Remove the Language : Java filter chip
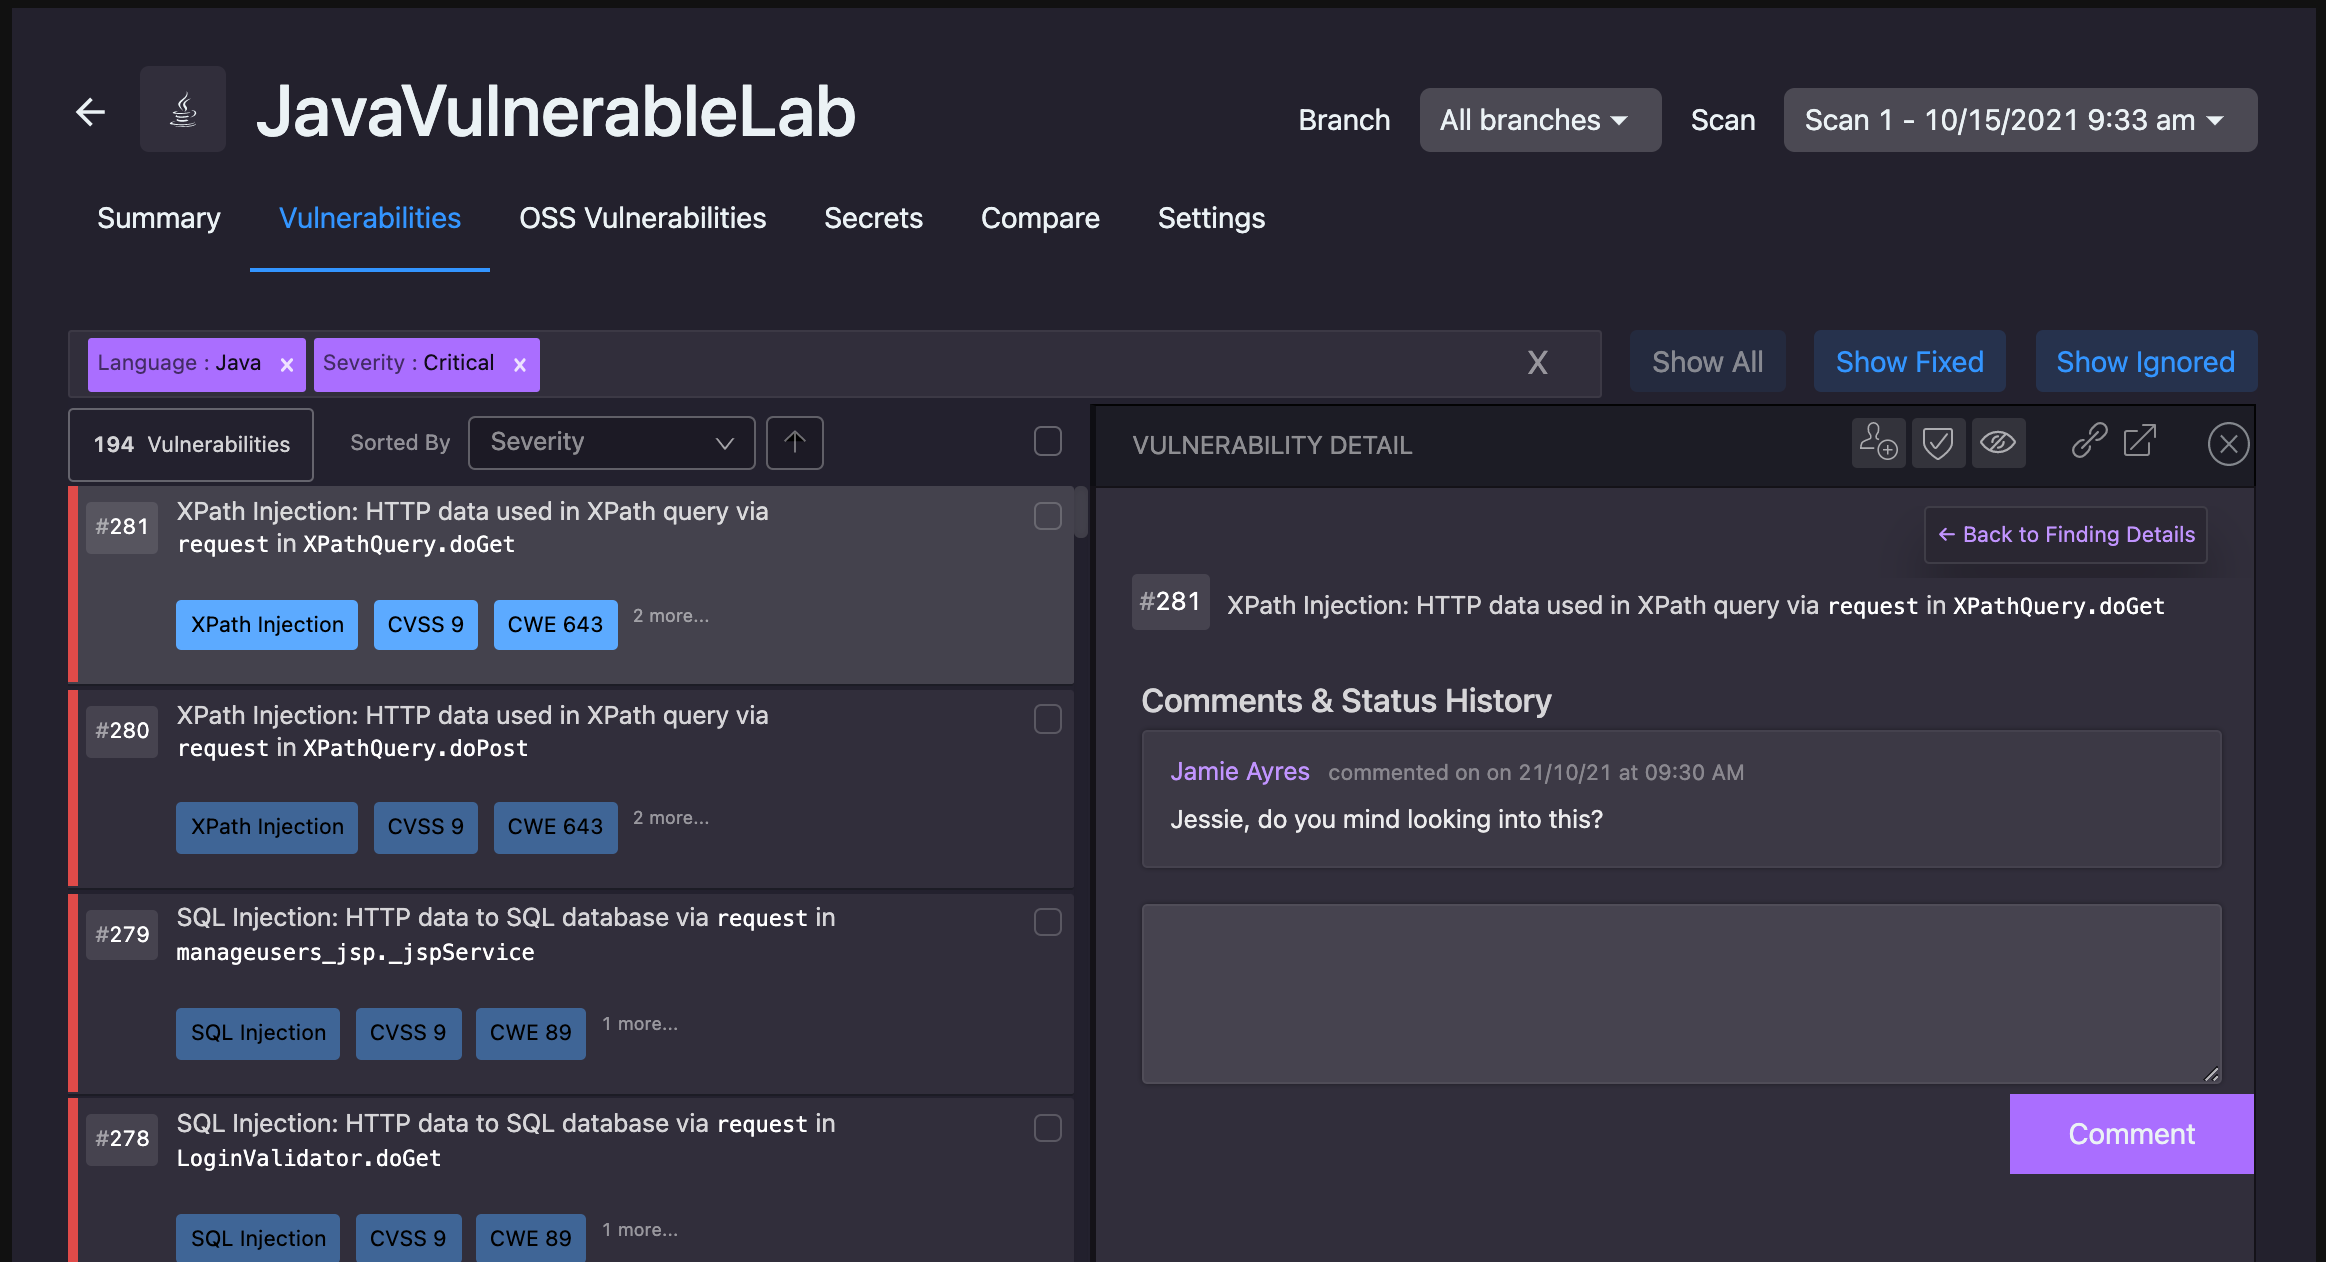The height and width of the screenshot is (1262, 2326). [287, 365]
